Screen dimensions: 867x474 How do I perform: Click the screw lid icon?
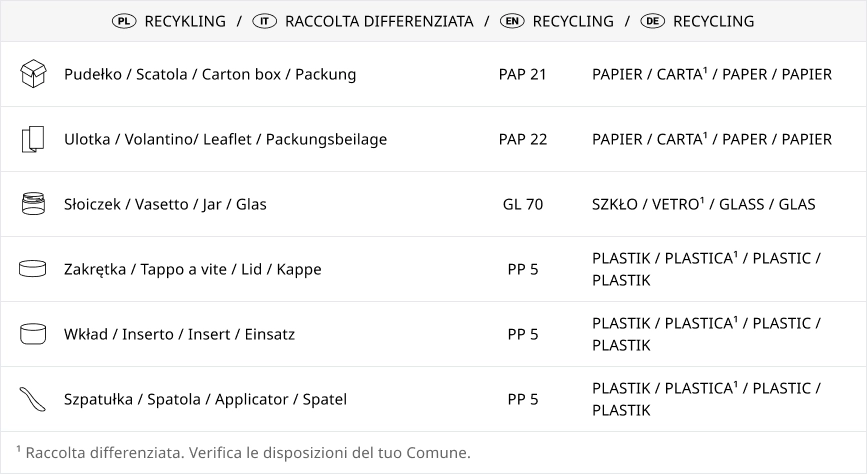pyautogui.click(x=33, y=269)
